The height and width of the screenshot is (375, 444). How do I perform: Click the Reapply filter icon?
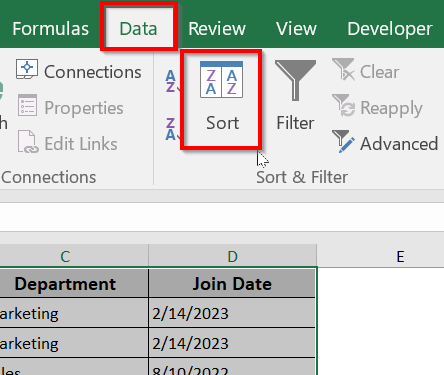343,105
